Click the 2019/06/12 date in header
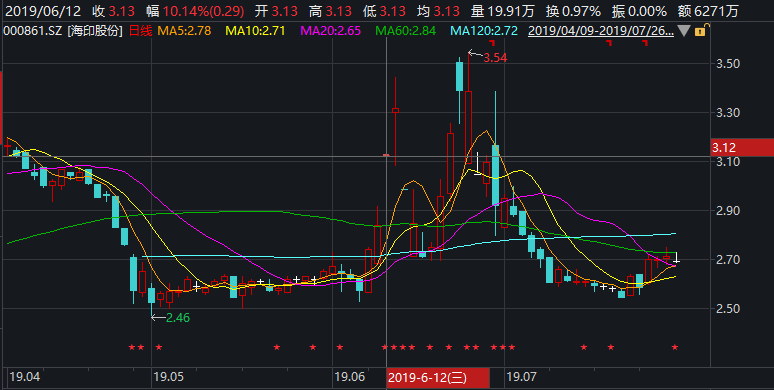The height and width of the screenshot is (390, 774). (x=42, y=11)
